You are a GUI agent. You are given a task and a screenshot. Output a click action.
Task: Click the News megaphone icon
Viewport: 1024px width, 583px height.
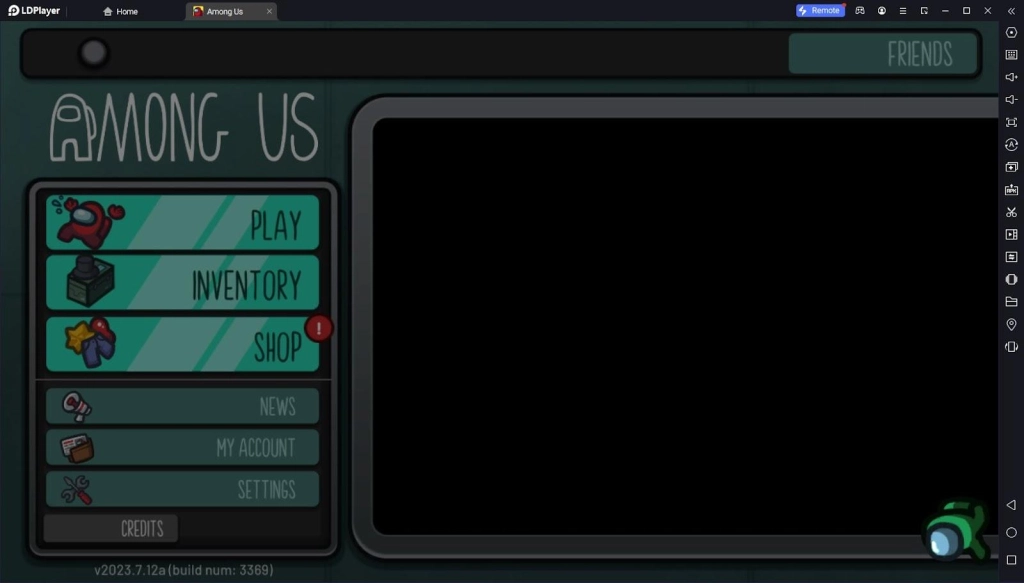[76, 406]
